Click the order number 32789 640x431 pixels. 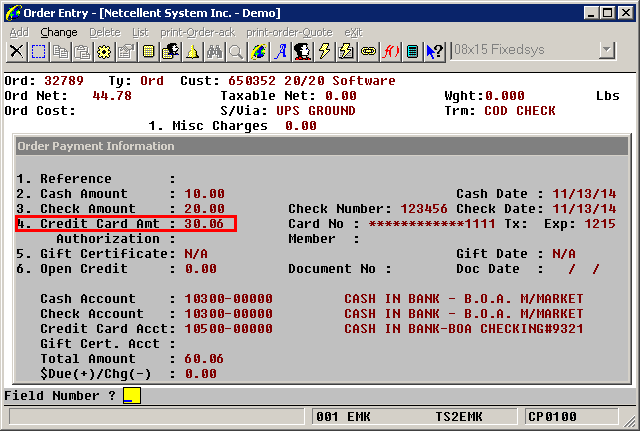pyautogui.click(x=64, y=81)
